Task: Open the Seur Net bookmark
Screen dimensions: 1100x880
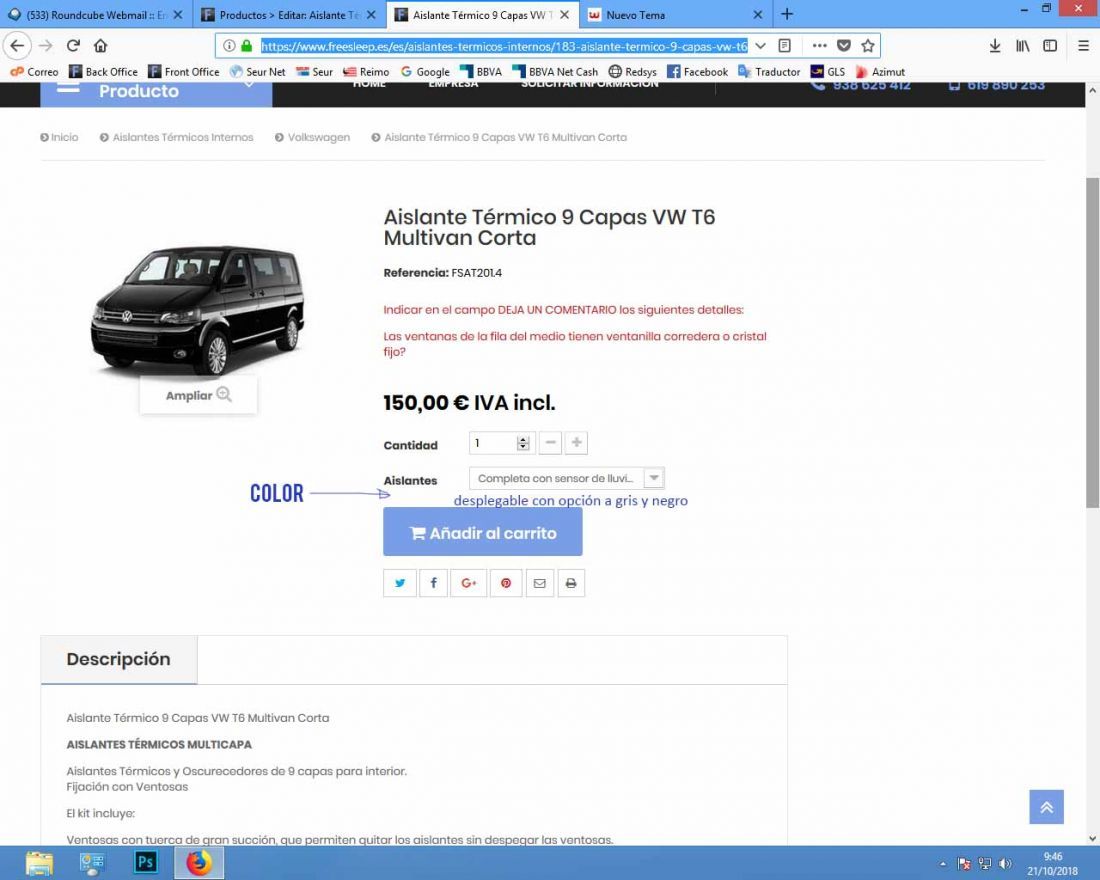Action: click(x=257, y=72)
